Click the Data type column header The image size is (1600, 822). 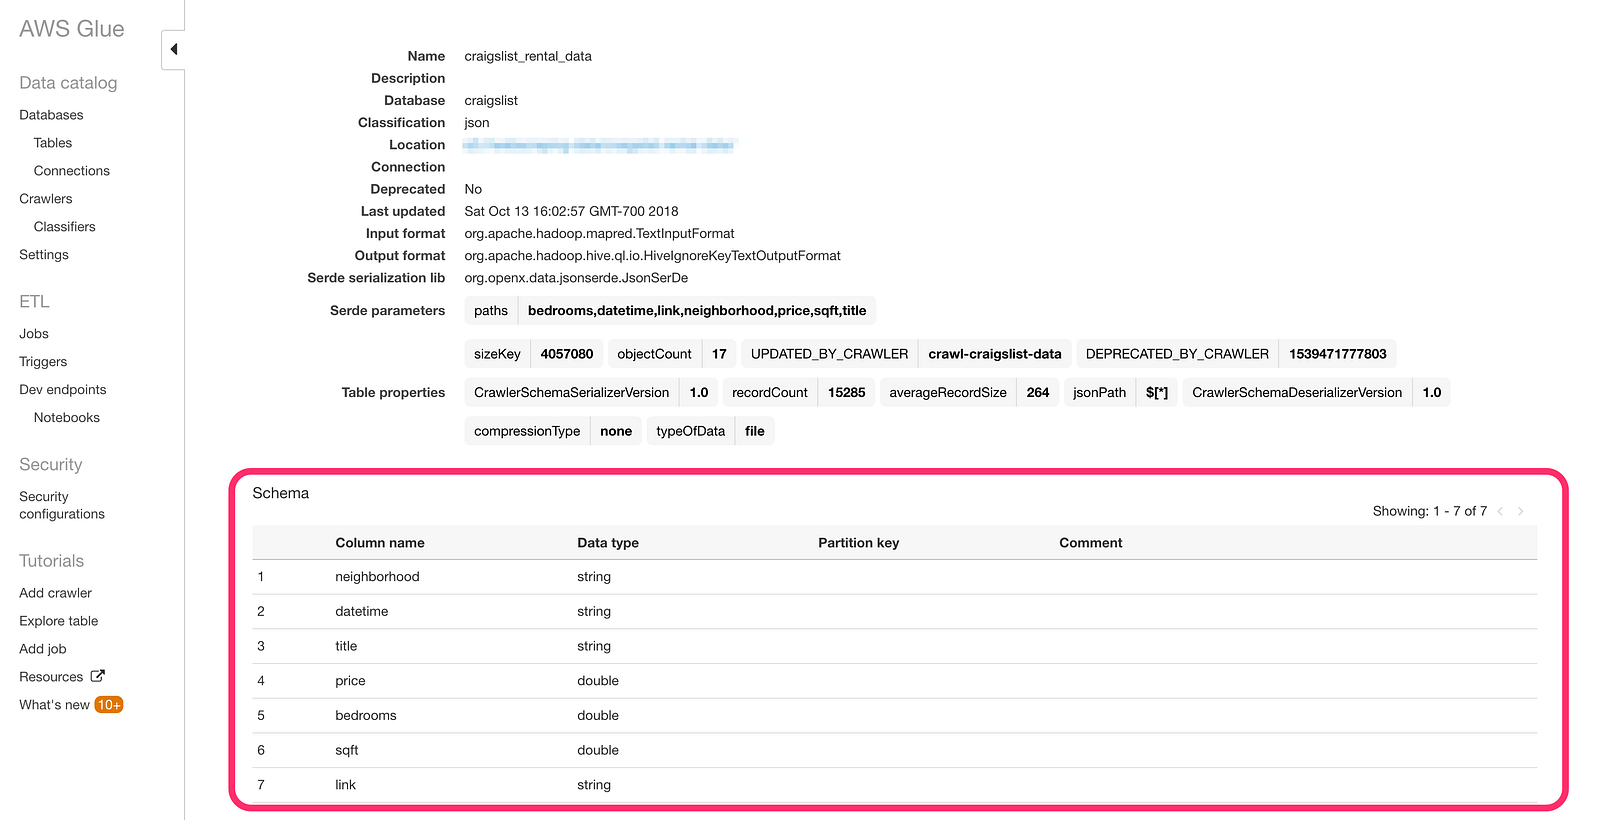tap(608, 543)
